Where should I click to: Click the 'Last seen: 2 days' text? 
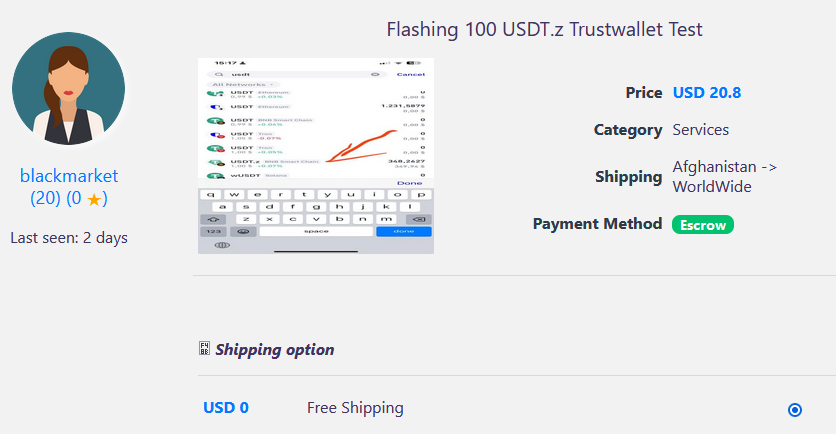click(69, 238)
